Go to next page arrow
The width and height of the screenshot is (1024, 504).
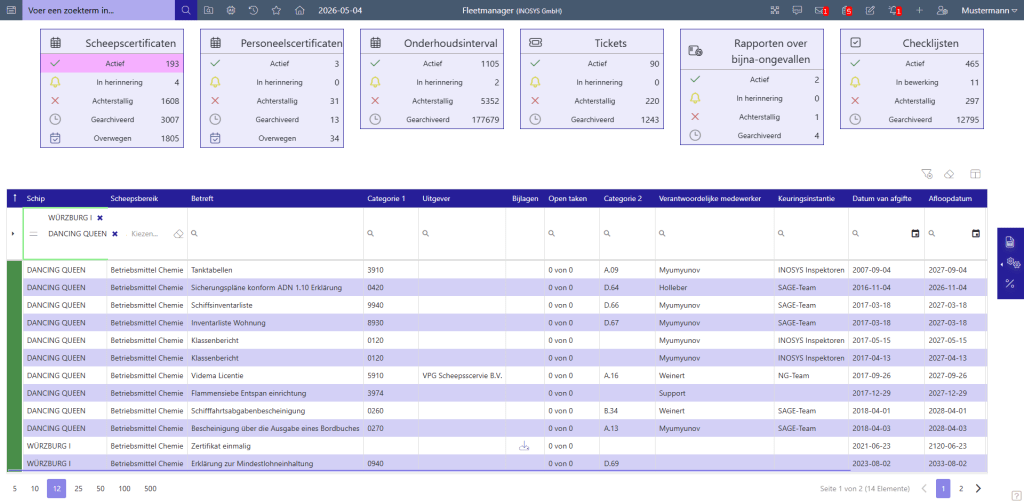978,488
